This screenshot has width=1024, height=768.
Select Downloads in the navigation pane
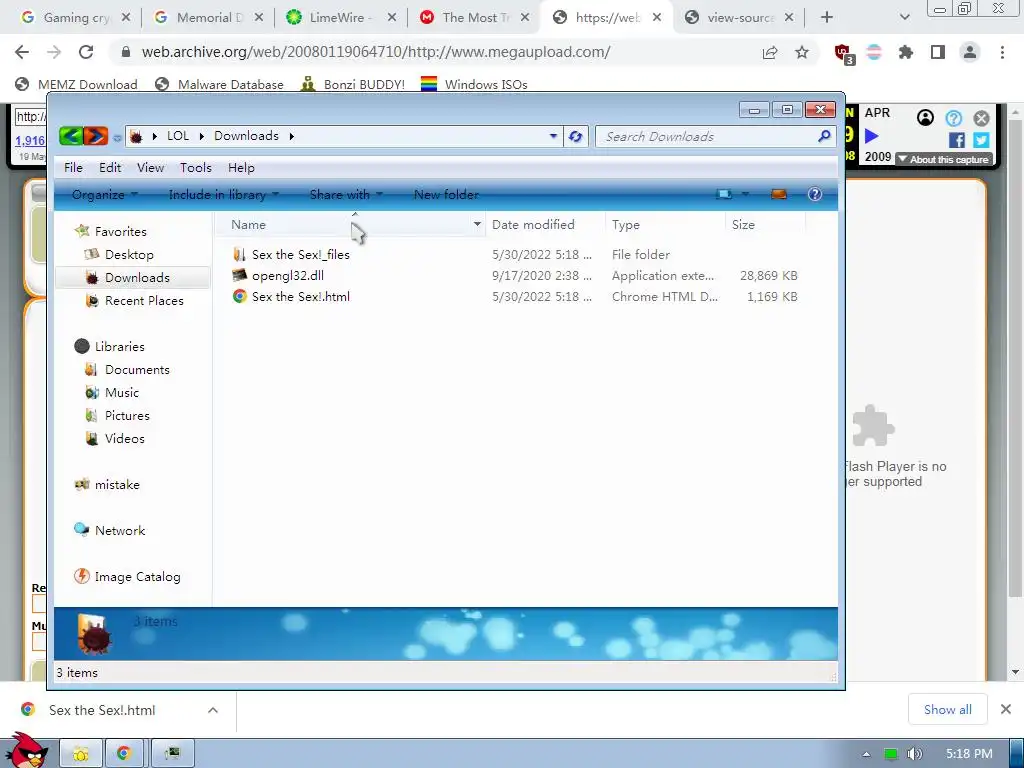coord(137,278)
